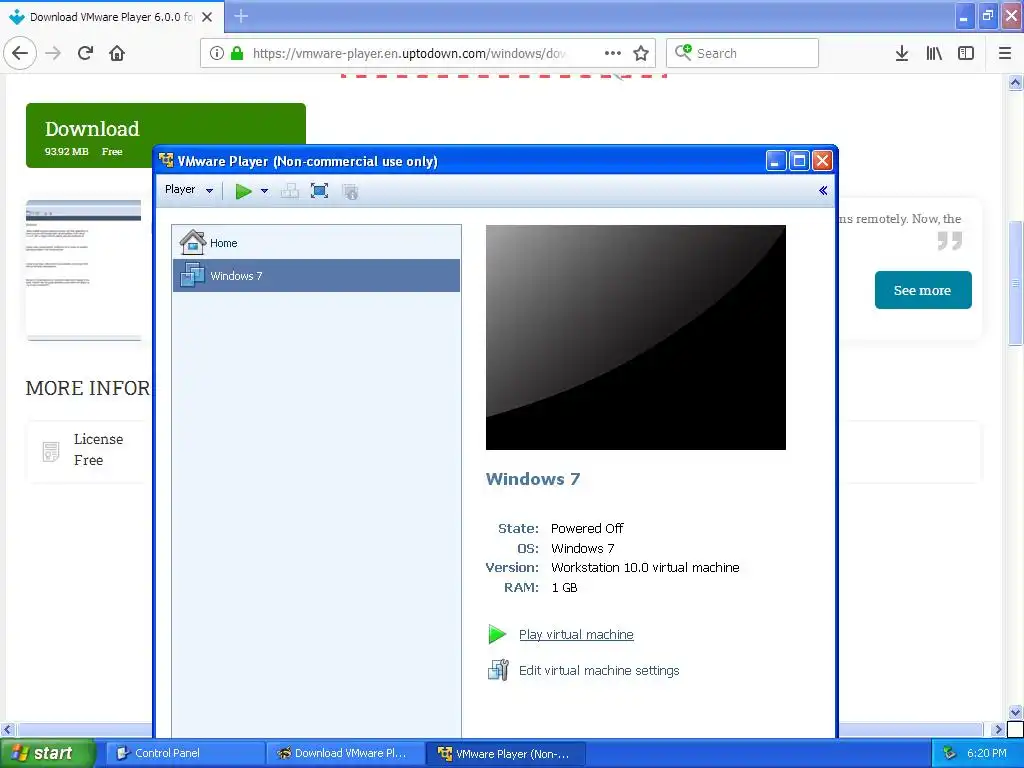Image resolution: width=1024 pixels, height=768 pixels.
Task: Enter full screen mode icon in VMware toolbar
Action: click(319, 191)
